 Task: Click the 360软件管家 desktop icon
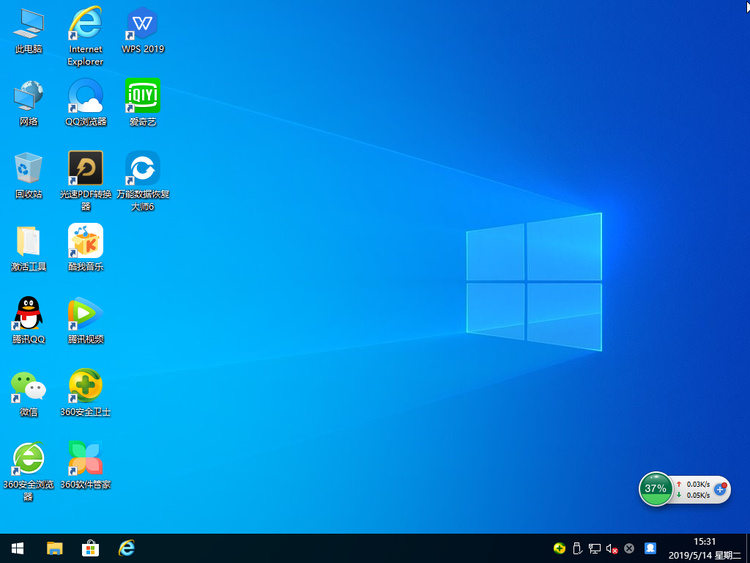point(85,459)
